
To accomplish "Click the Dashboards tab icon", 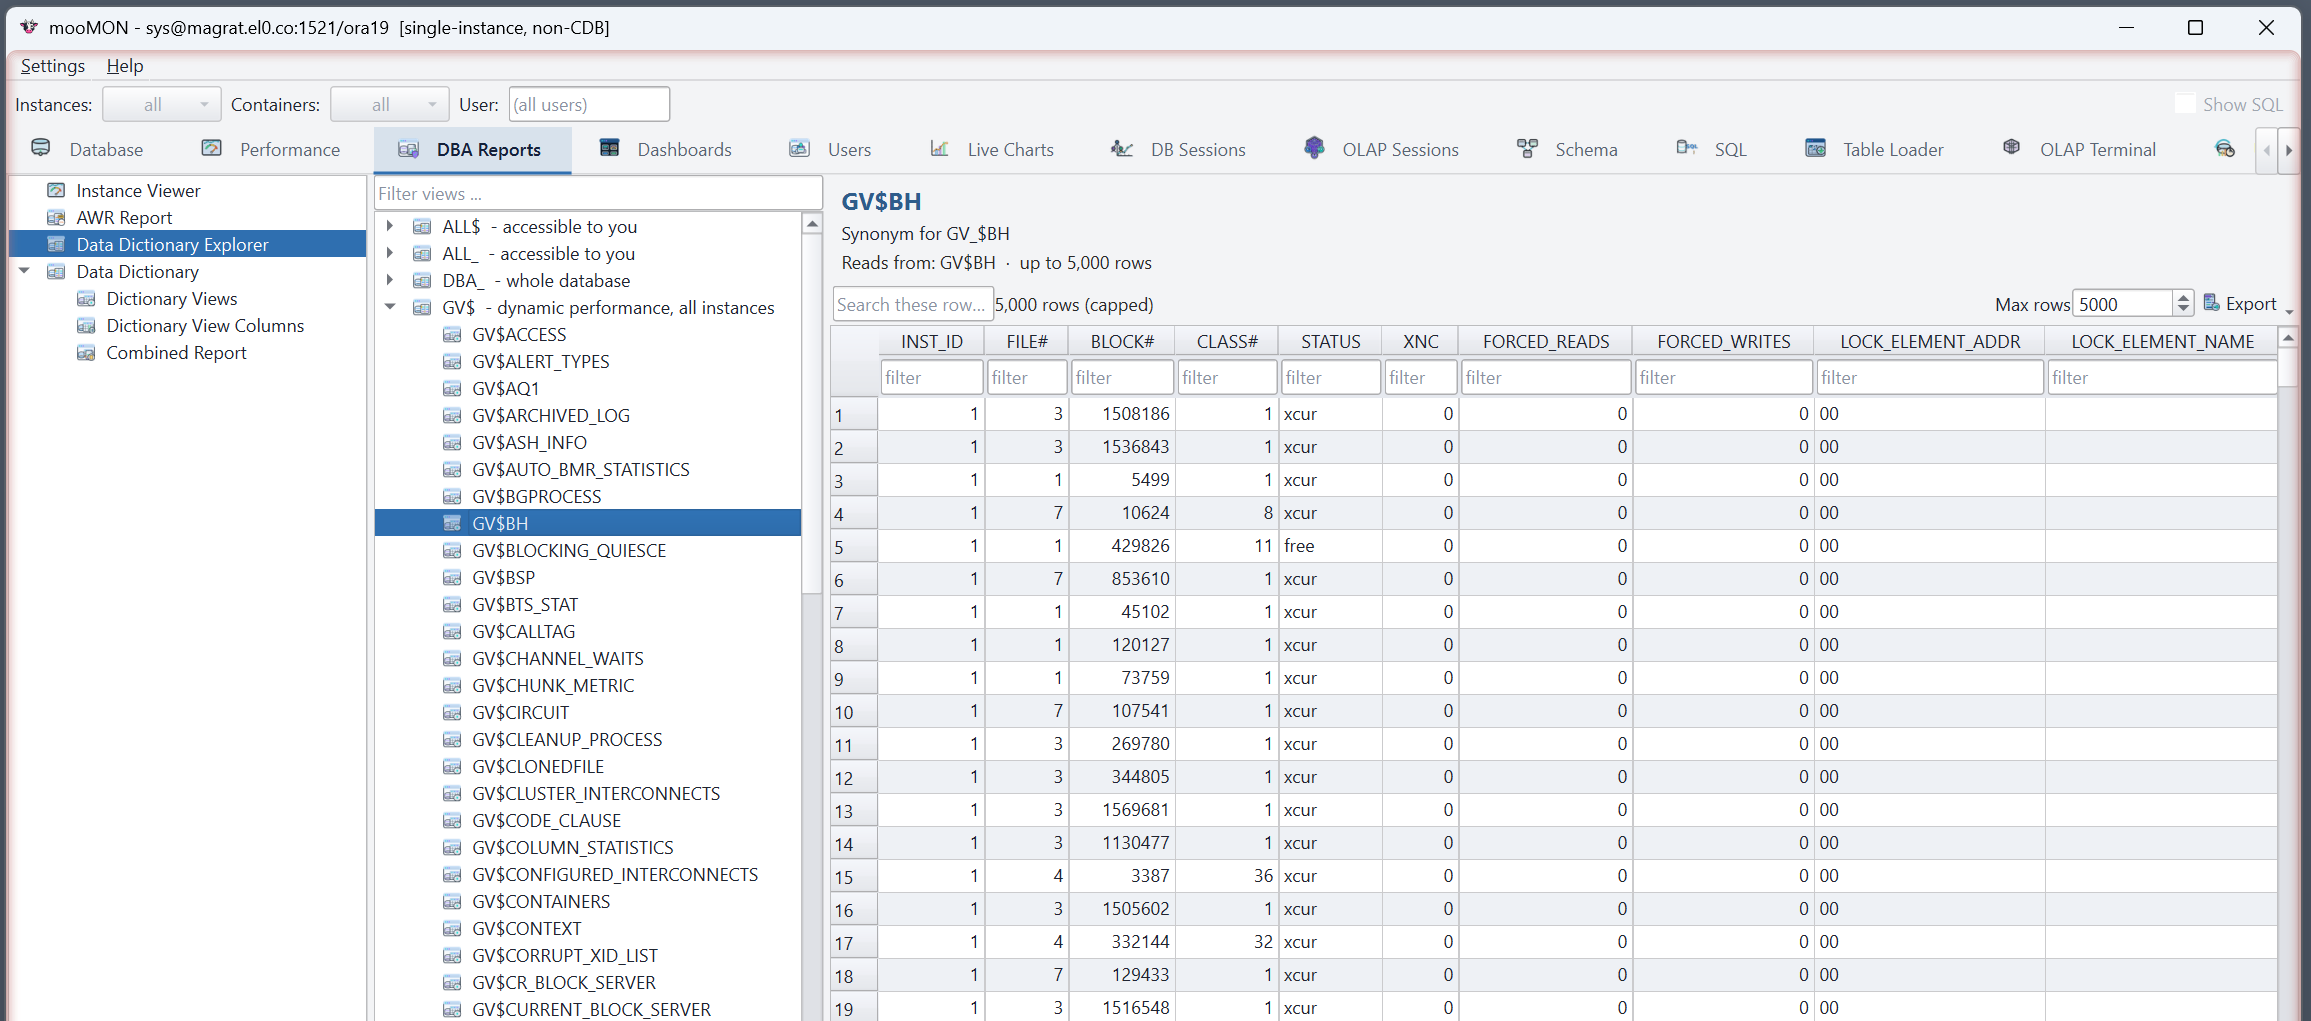I will [x=609, y=149].
